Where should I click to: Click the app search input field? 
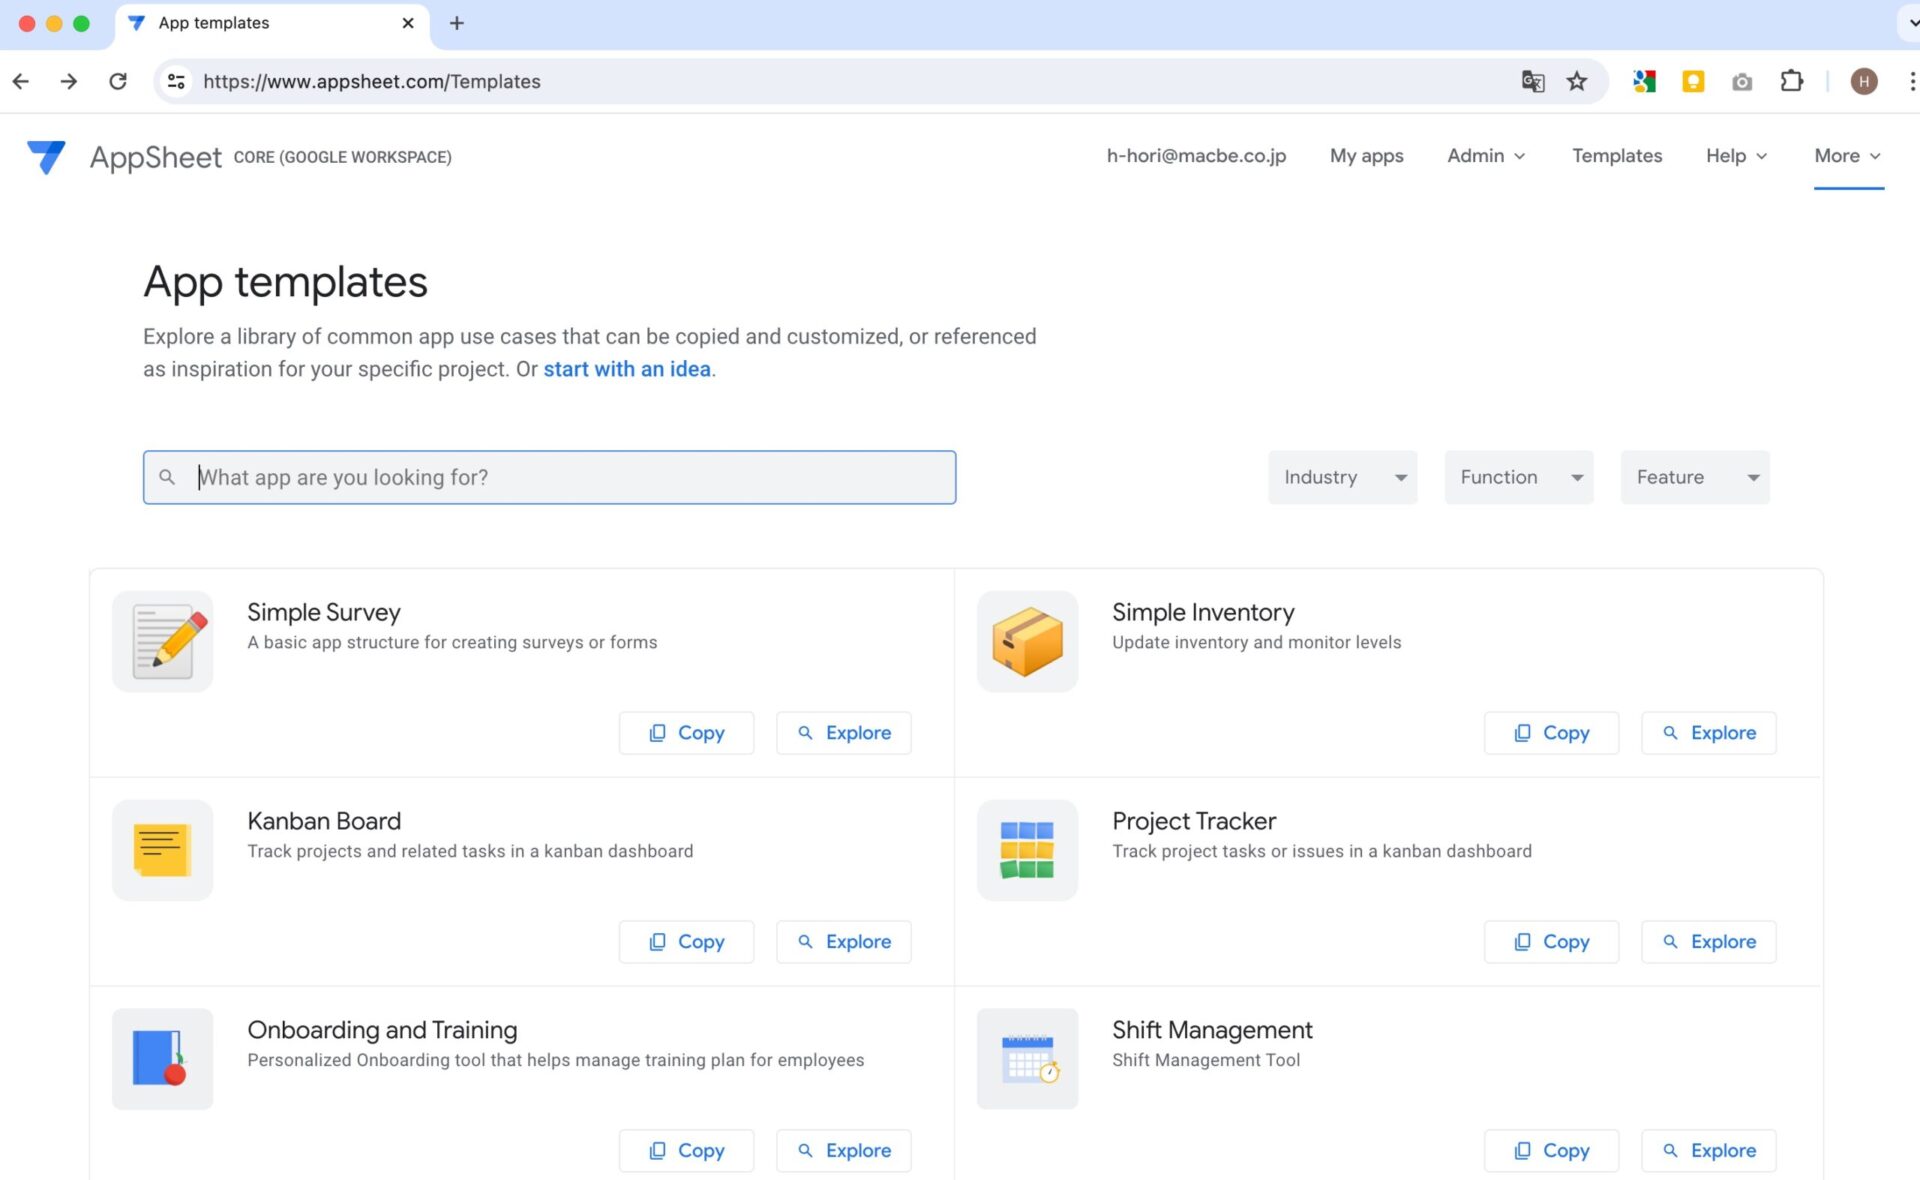550,477
